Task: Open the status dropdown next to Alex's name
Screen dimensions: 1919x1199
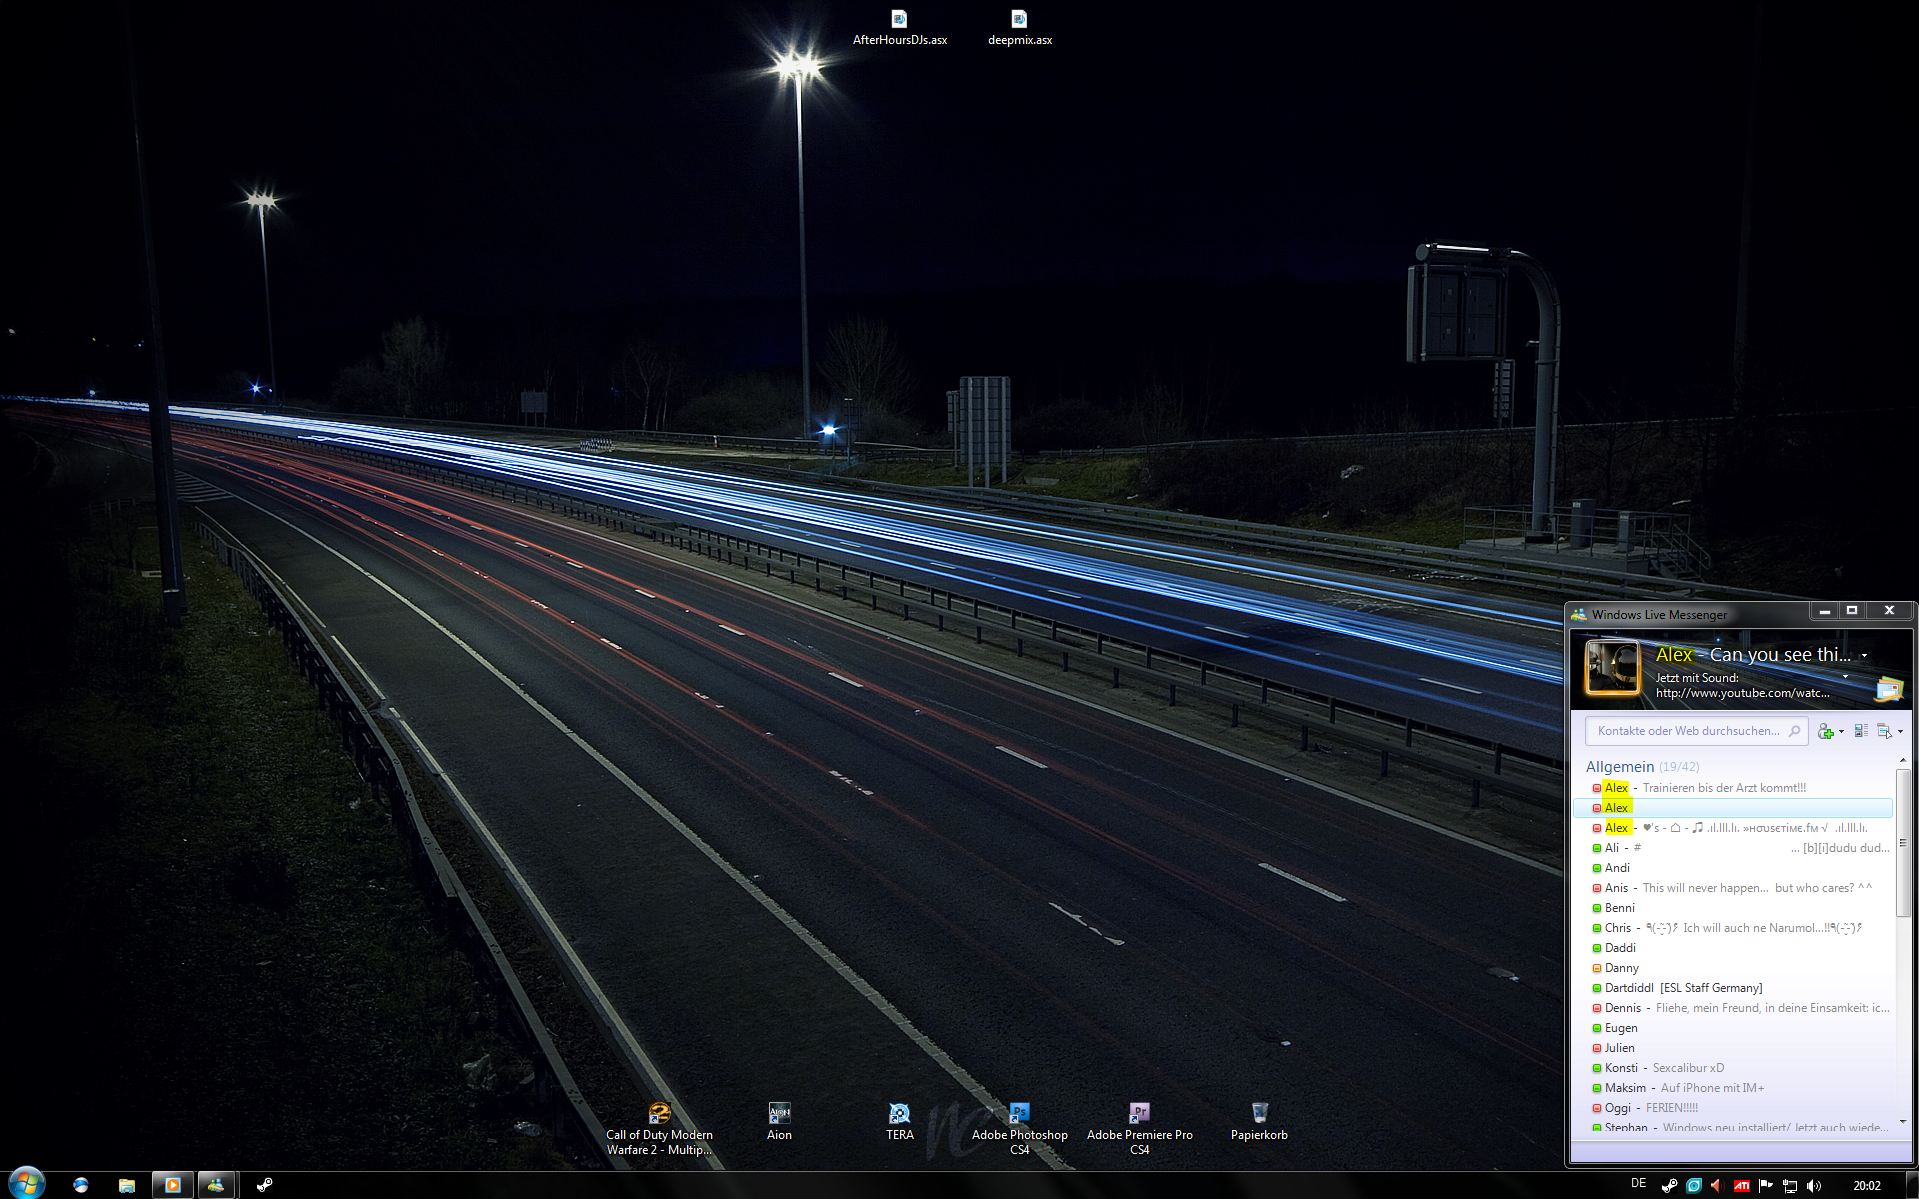Action: pos(1864,656)
